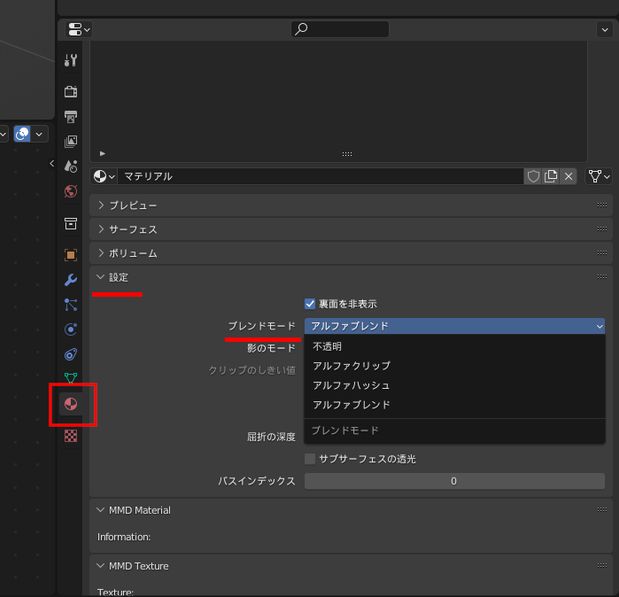Choose アルファハッシュ blend mode option
Image resolution: width=619 pixels, height=597 pixels.
351,385
